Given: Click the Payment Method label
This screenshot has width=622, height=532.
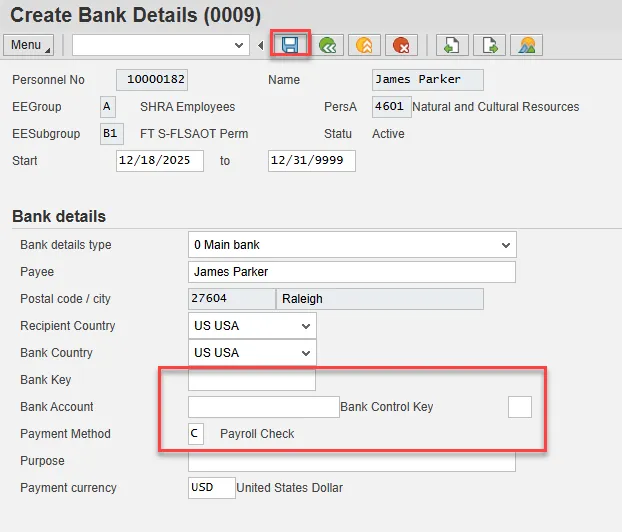Looking at the screenshot, I should pos(65,434).
